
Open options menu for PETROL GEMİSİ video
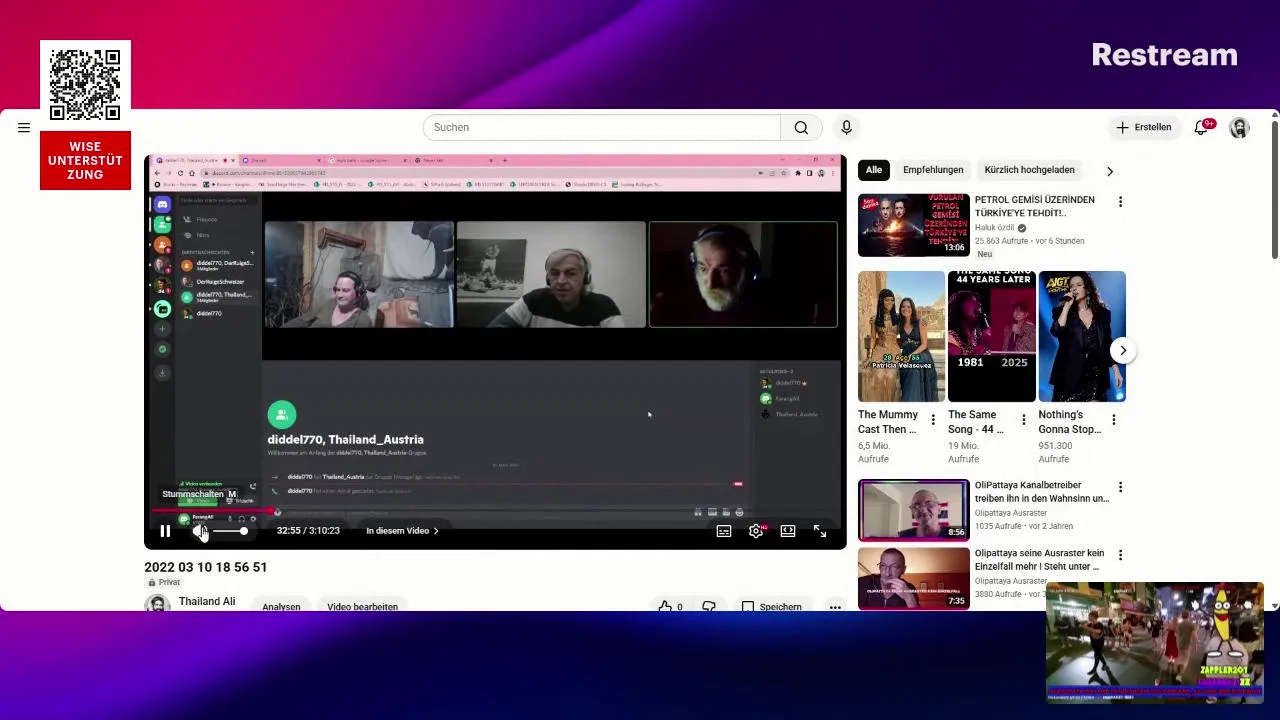[x=1120, y=202]
